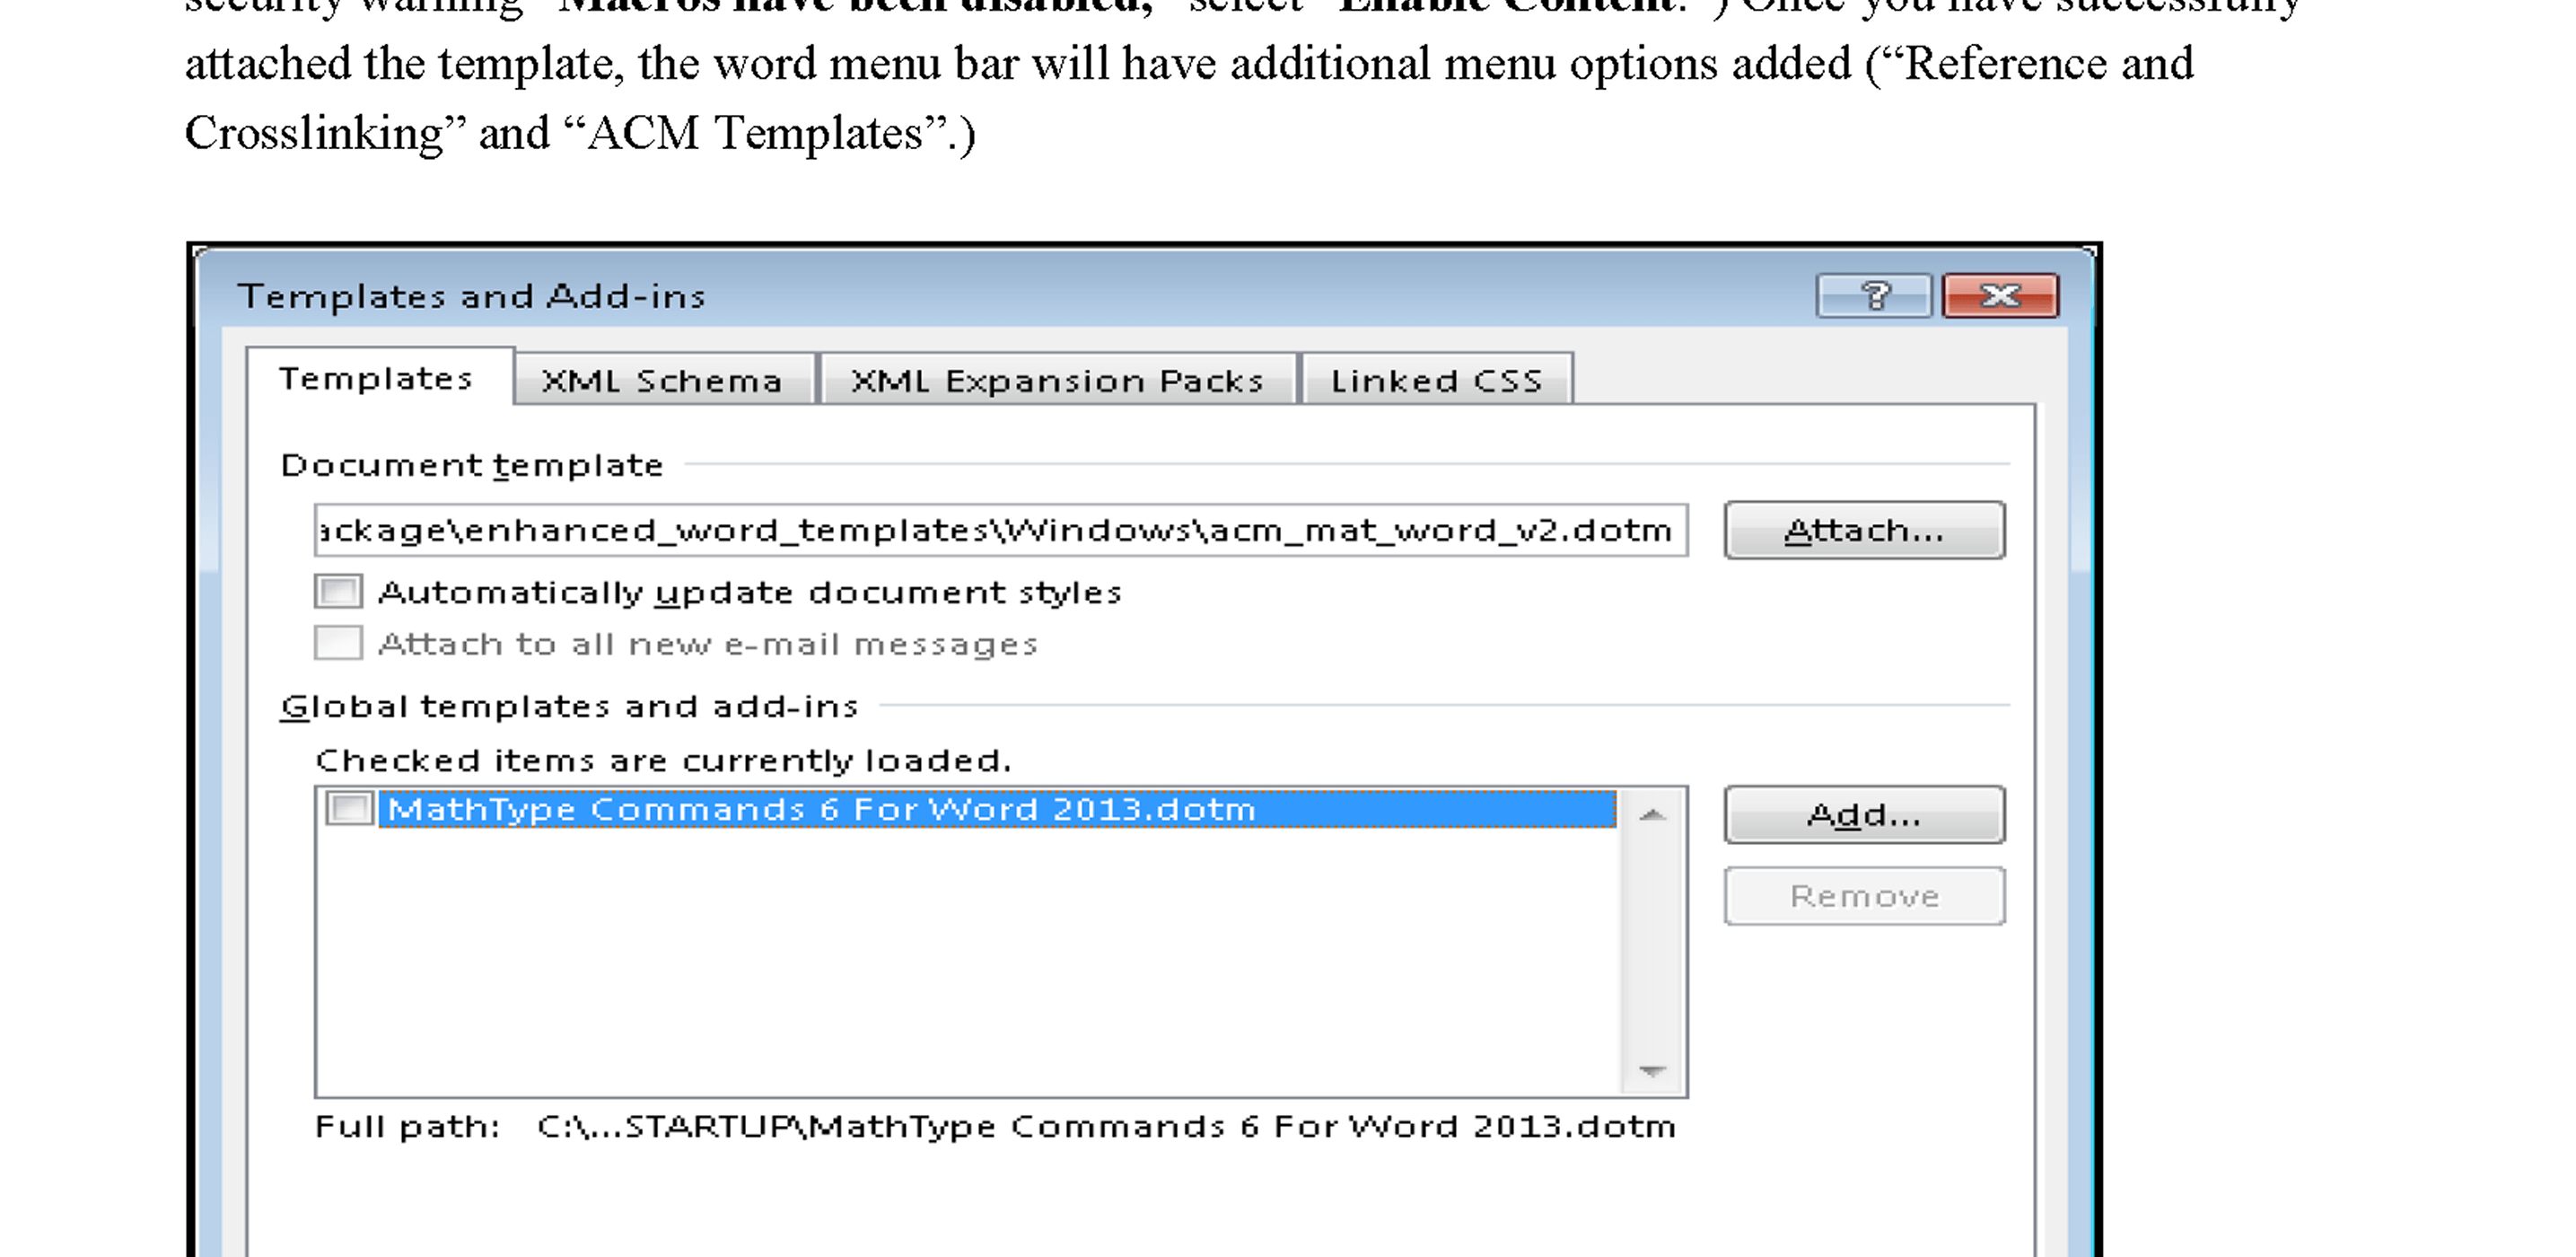Screen dimensions: 2576x1257
Task: Enable Automatically update document styles
Action: [338, 592]
